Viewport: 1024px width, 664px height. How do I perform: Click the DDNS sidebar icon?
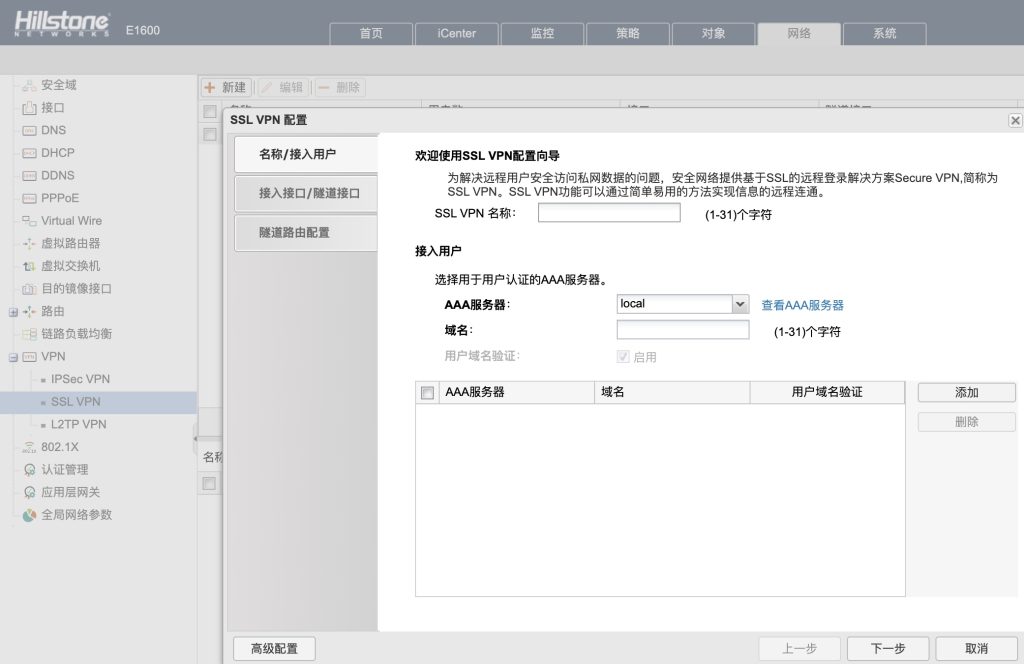[x=29, y=176]
